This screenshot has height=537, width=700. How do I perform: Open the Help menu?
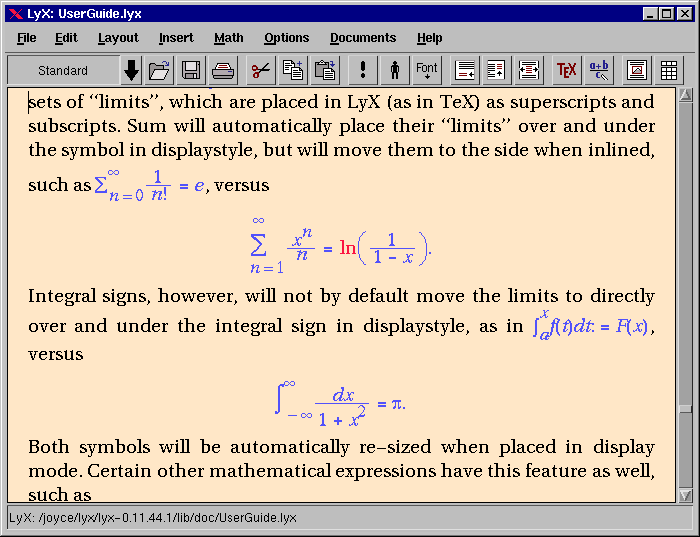(x=429, y=38)
